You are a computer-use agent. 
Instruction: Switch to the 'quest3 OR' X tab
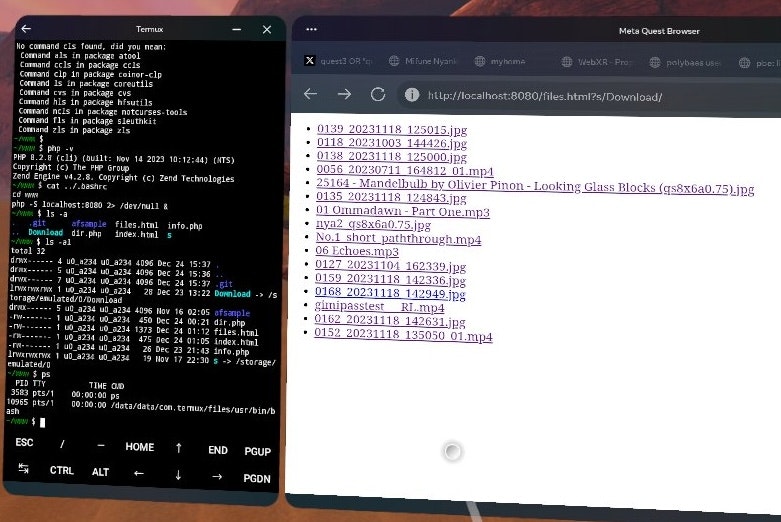[338, 61]
